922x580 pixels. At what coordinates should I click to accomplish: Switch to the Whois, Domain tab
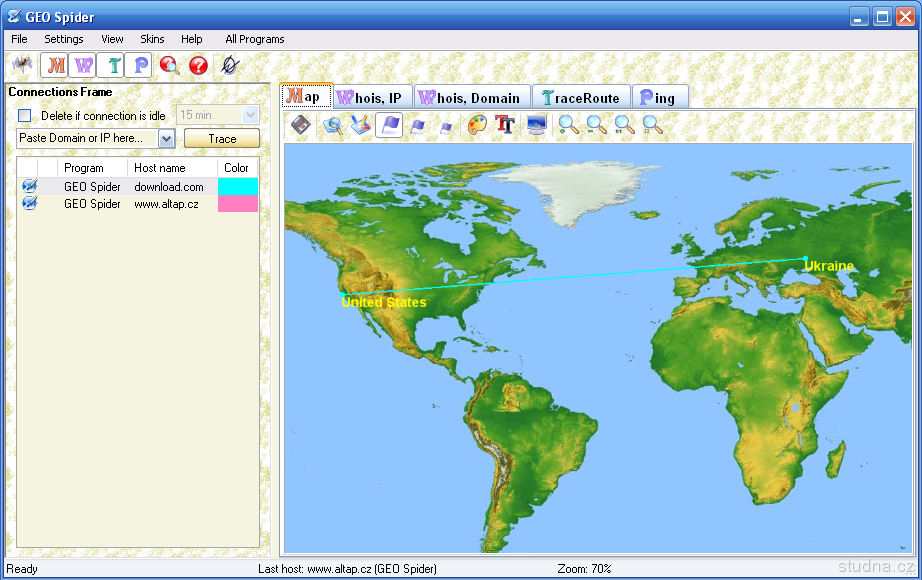[x=471, y=97]
